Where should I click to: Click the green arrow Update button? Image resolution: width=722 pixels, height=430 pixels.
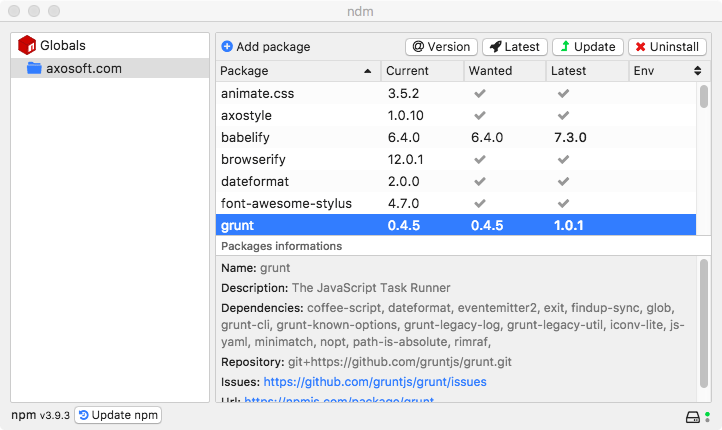tap(588, 46)
